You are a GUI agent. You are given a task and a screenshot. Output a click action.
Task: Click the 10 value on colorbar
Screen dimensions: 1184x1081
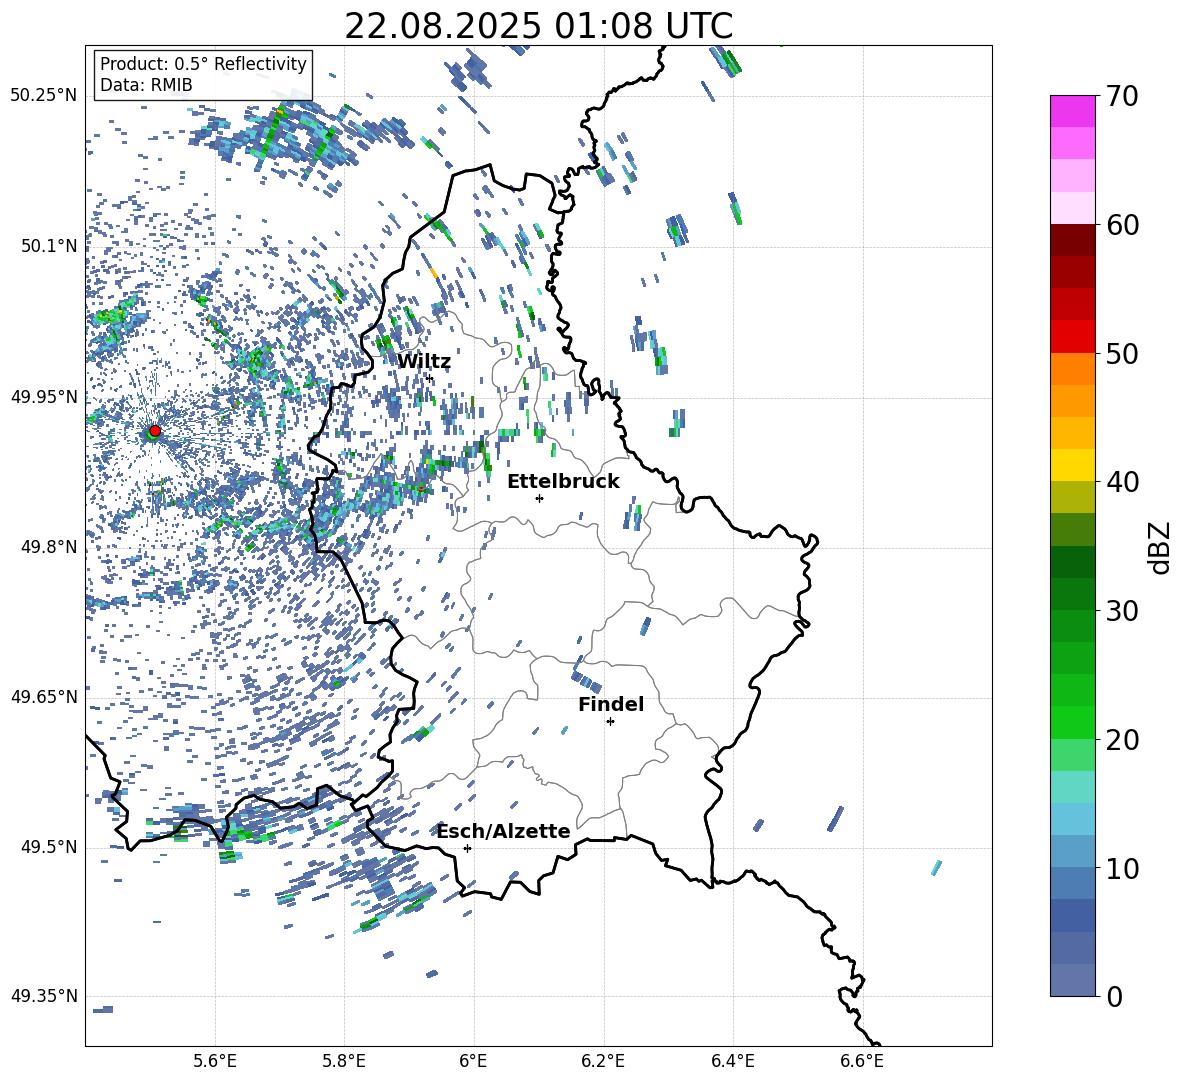[x=1121, y=868]
